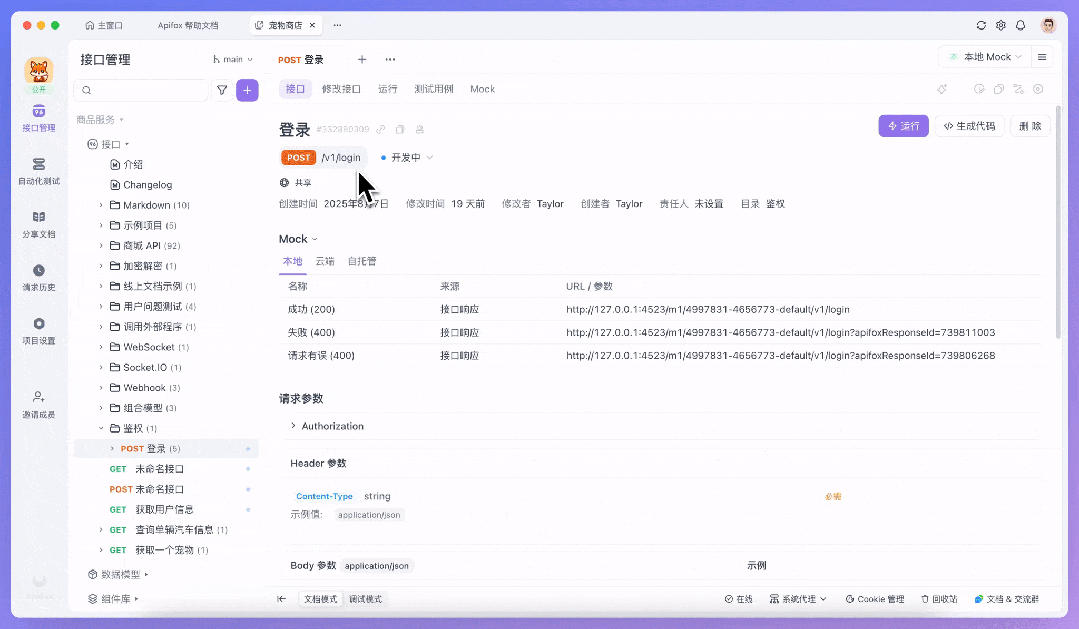
Task: Expand the Mock section dropdown
Action: coord(298,239)
